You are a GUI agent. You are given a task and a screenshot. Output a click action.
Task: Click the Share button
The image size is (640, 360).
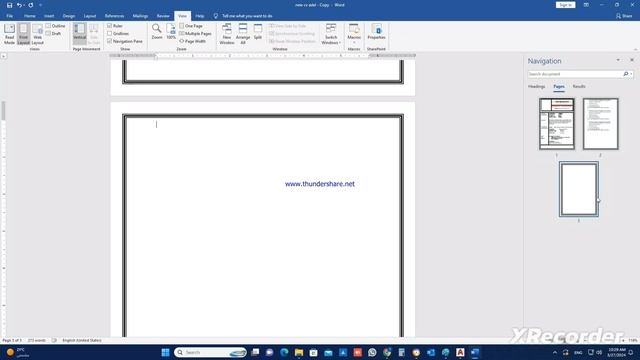click(624, 16)
